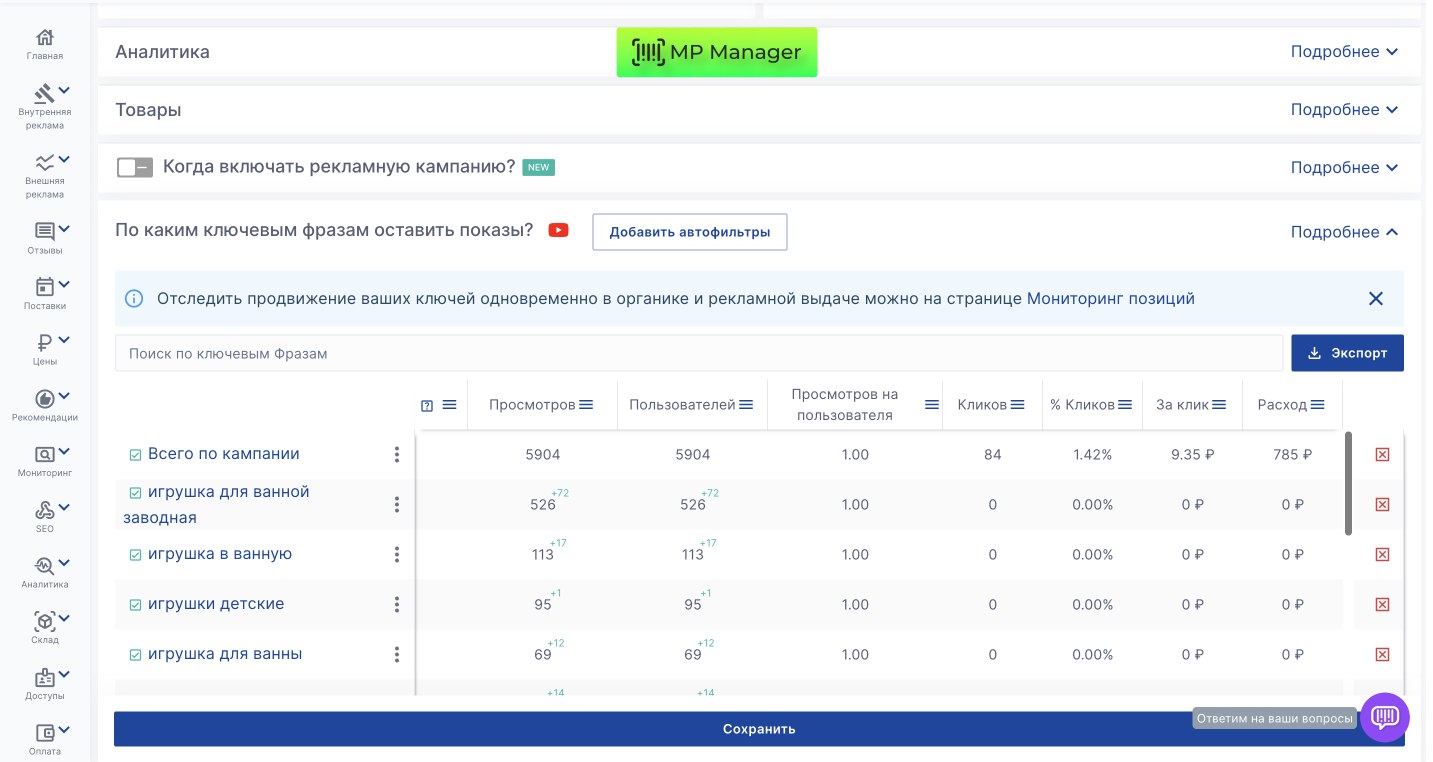Click the Цены ruble sidebar icon
The width and height of the screenshot is (1433, 762).
click(x=45, y=343)
